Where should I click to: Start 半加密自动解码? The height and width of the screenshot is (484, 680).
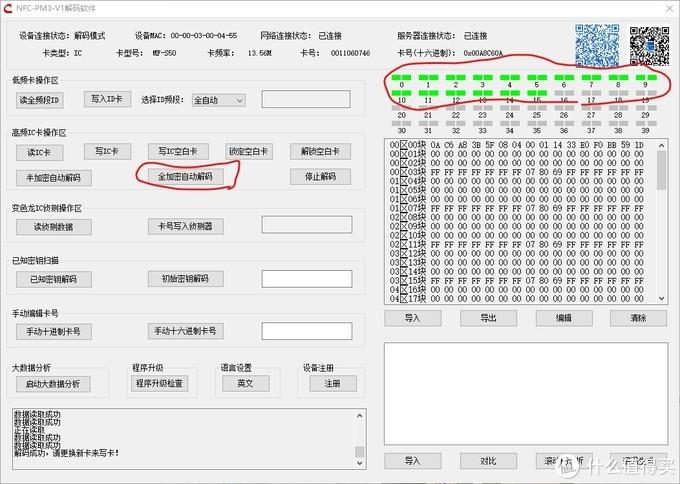pos(53,178)
